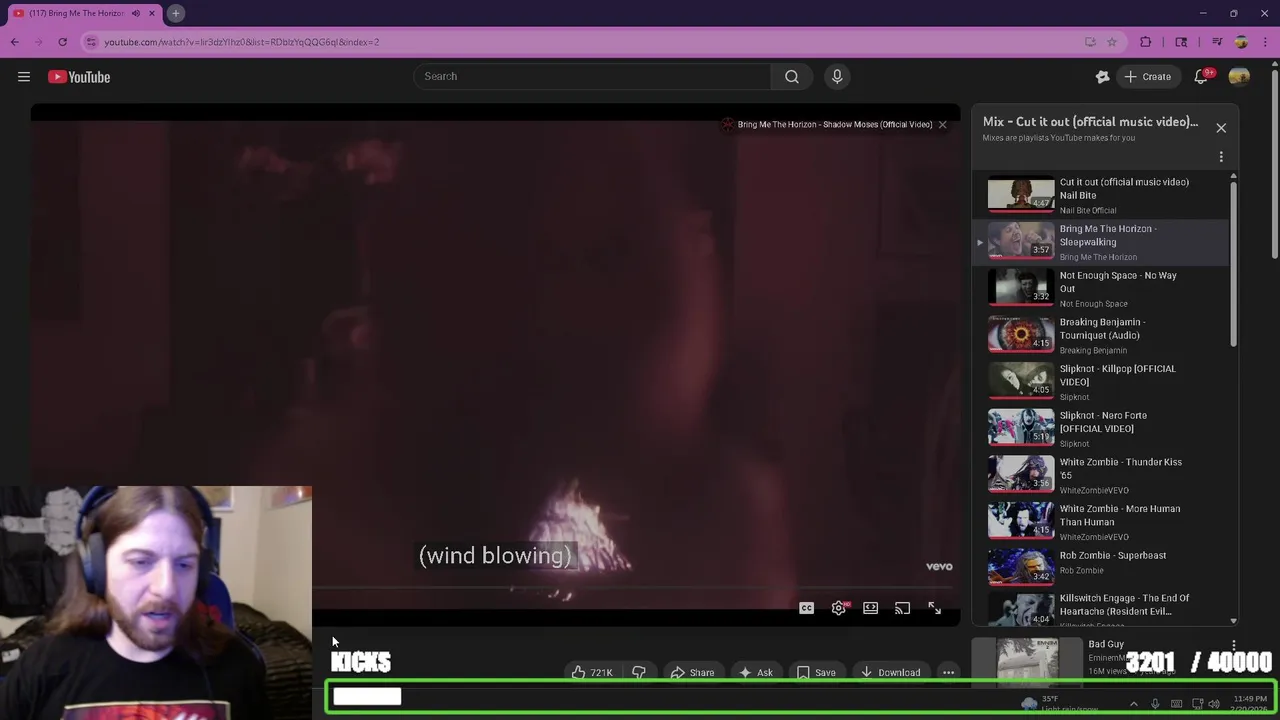The height and width of the screenshot is (720, 1280).
Task: Like the video showing 721K
Action: coord(591,672)
